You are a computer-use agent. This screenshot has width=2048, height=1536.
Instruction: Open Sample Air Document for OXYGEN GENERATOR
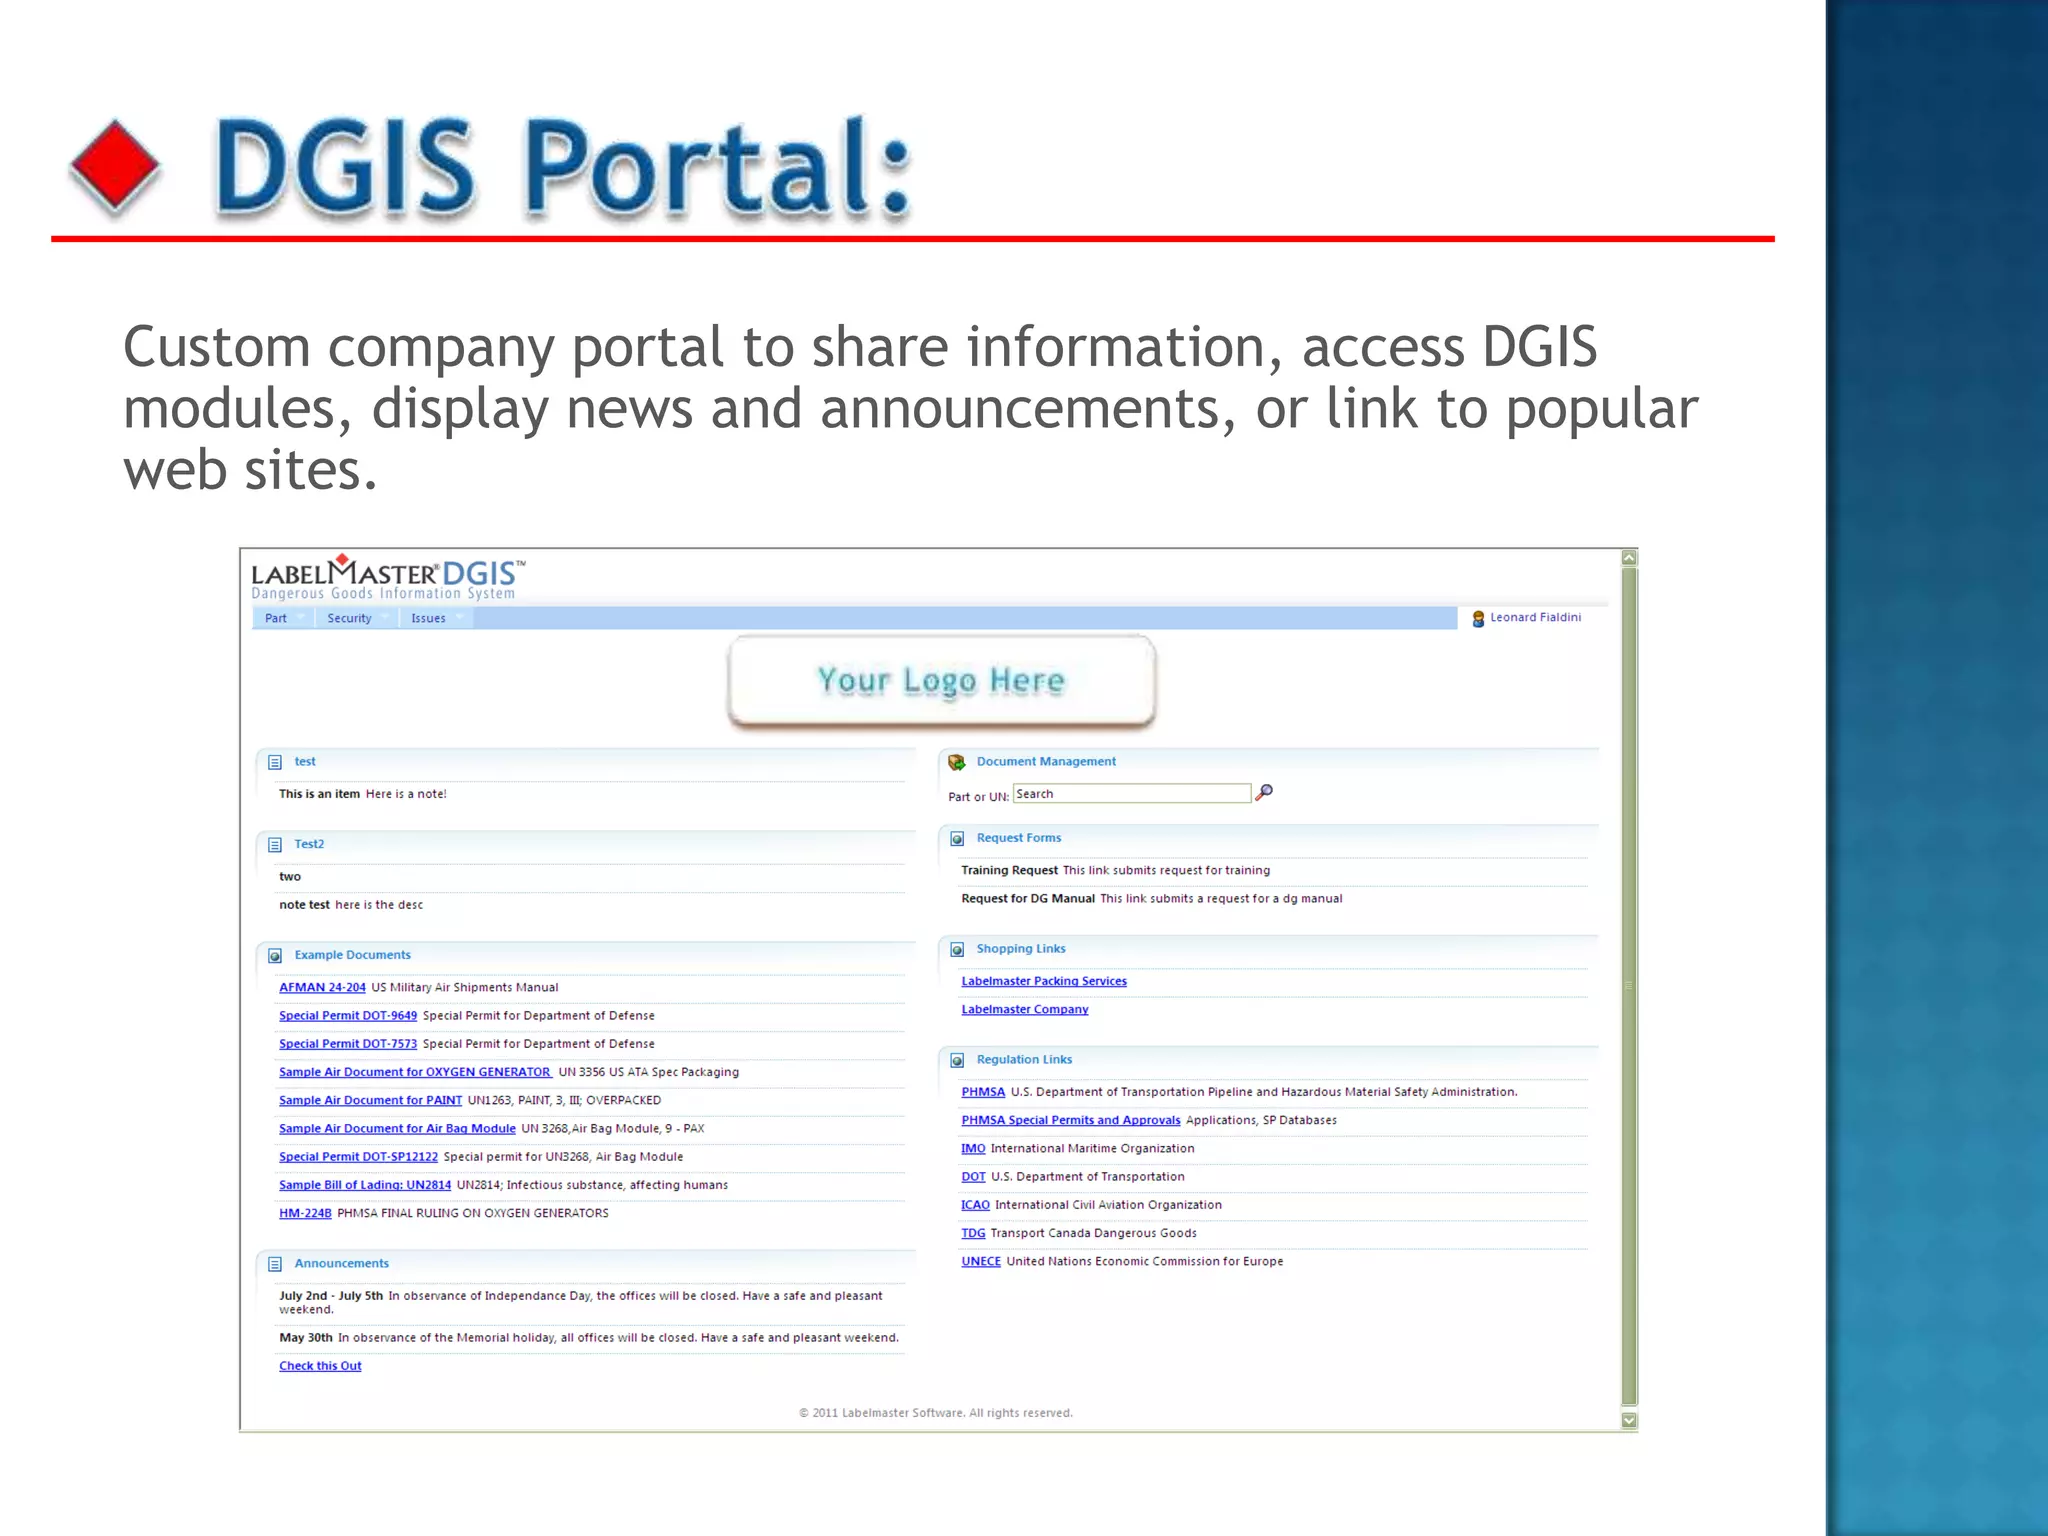click(415, 1072)
